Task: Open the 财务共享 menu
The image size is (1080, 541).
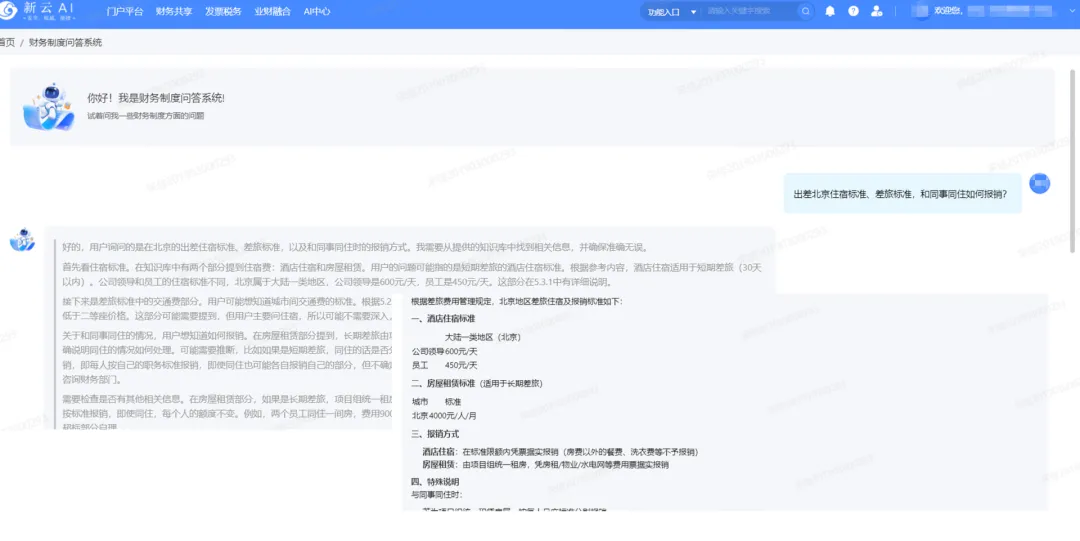Action: coord(174,12)
